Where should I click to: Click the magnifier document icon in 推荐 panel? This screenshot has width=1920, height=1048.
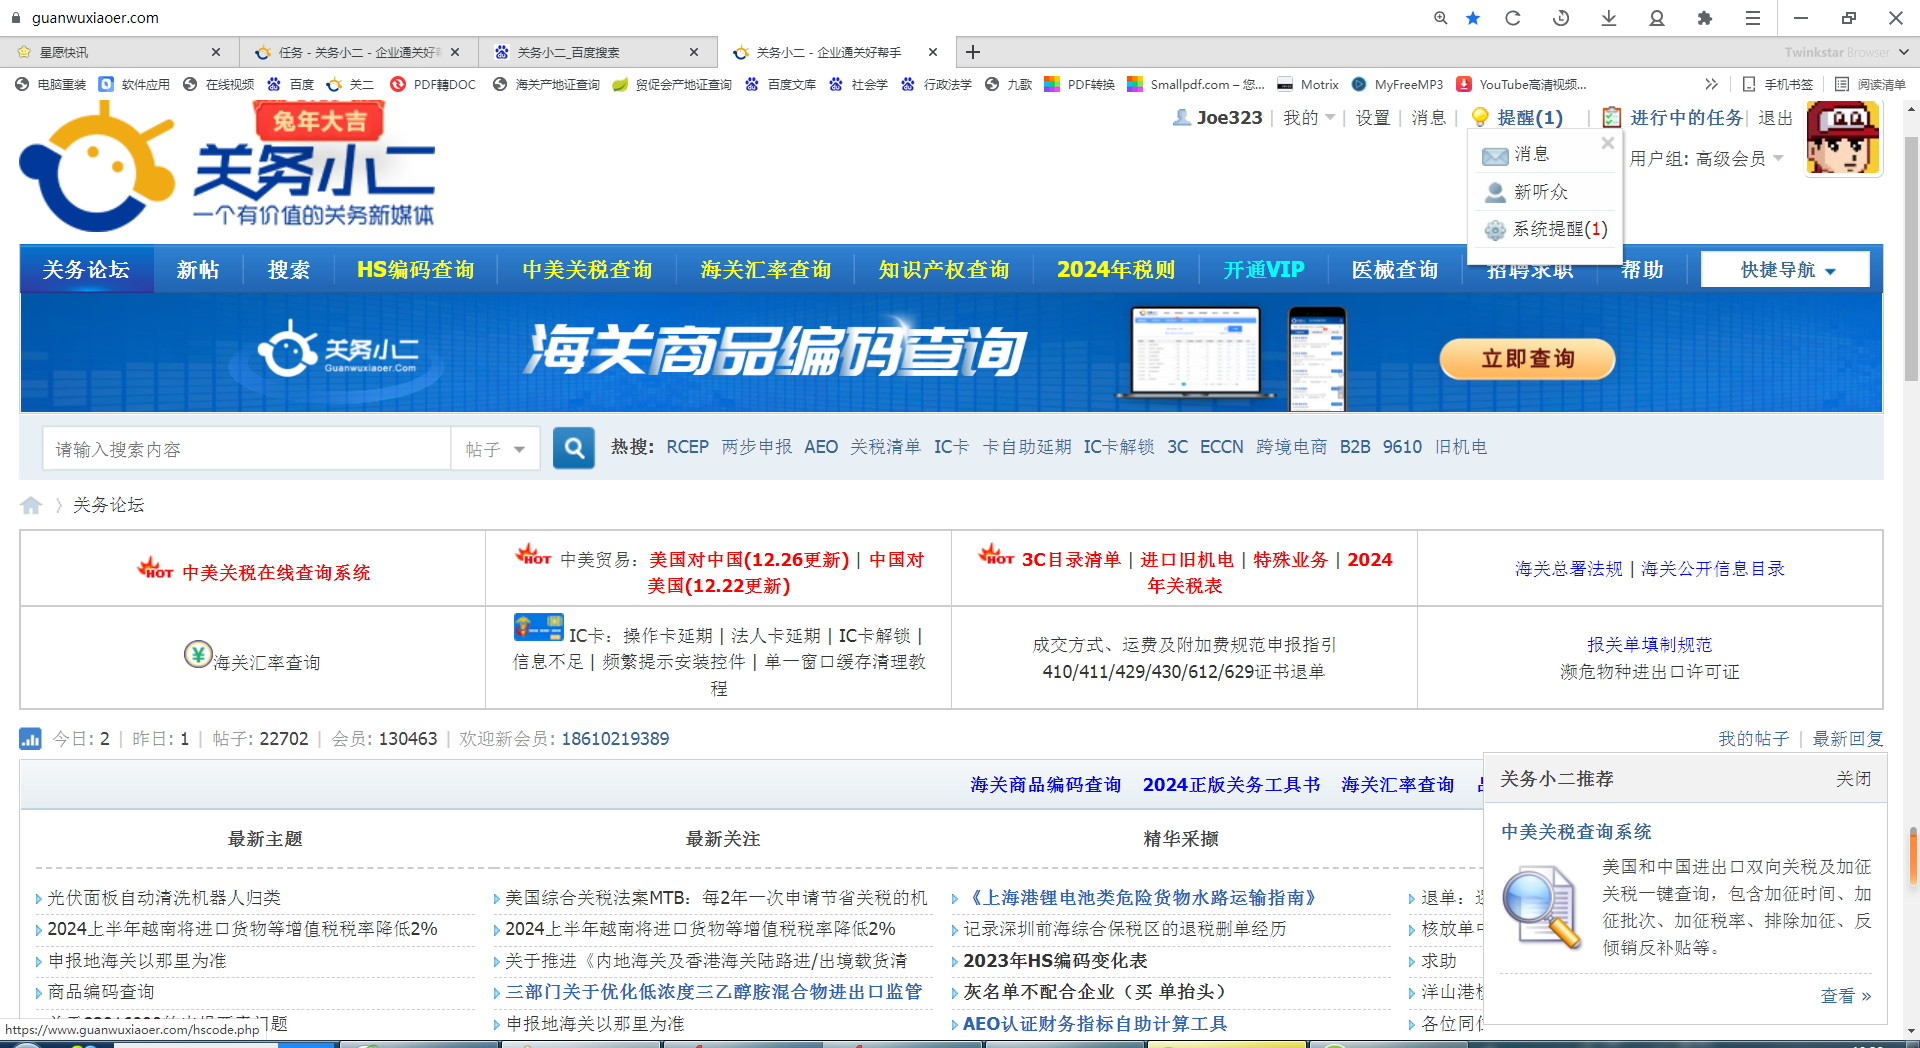coord(1543,907)
